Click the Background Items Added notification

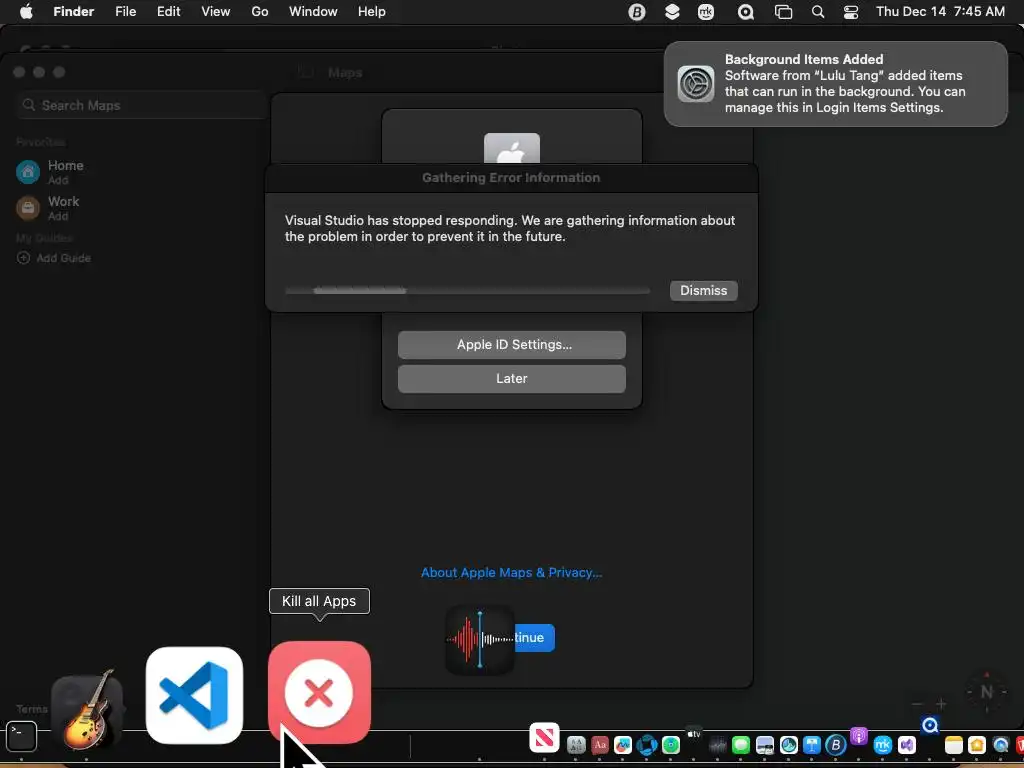[x=835, y=84]
